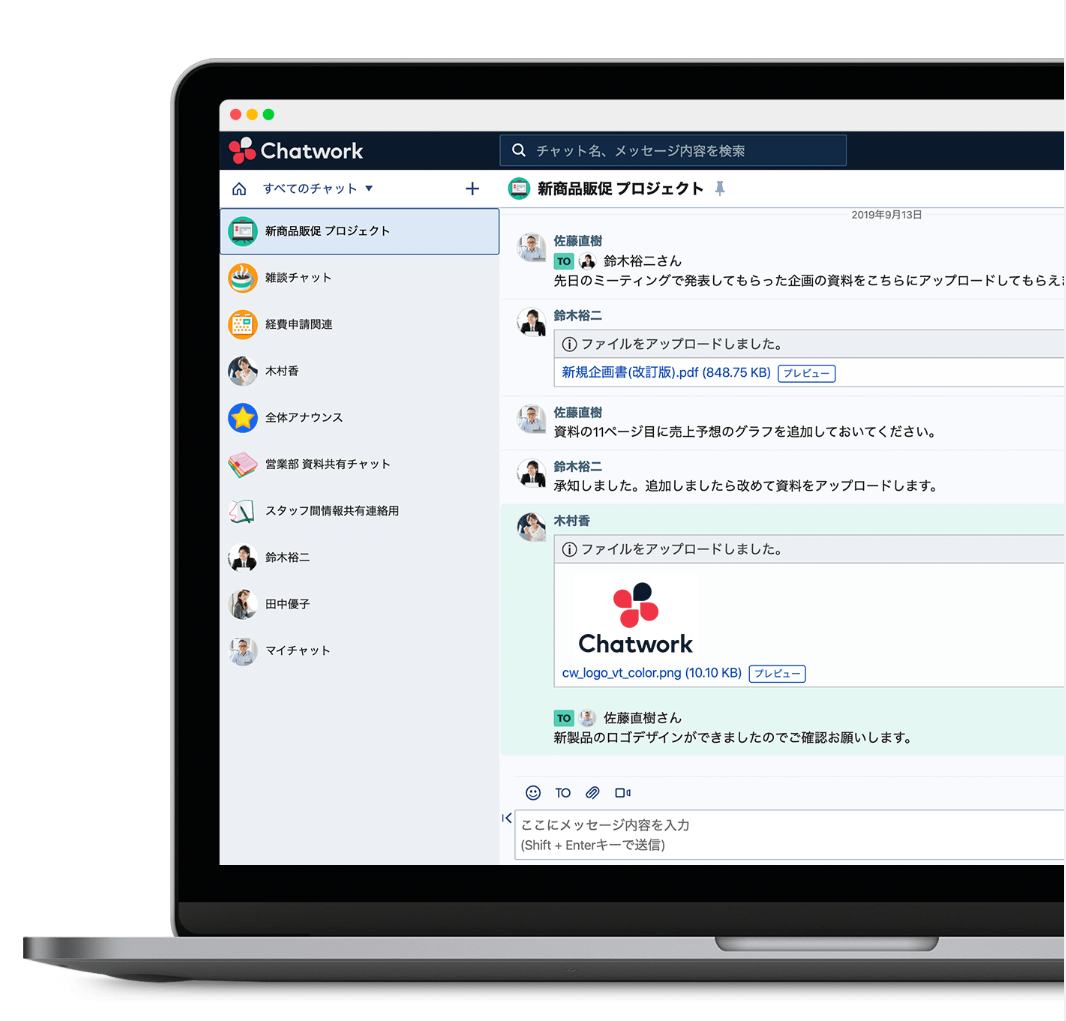Viewport: 1066px width, 1021px height.
Task: Select 新商品販促 プロジェクト chat in sidebar
Action: click(x=359, y=231)
